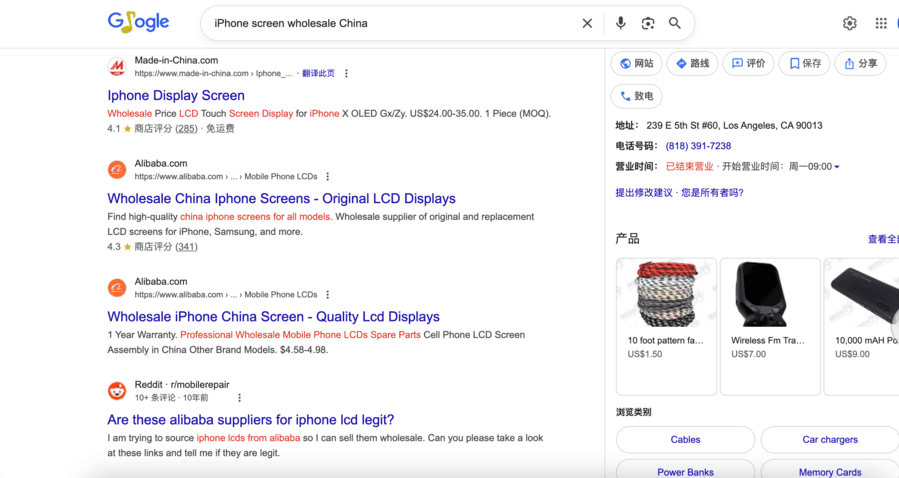The width and height of the screenshot is (899, 478).
Task: Open more options for Original LCD Displays result
Action: (328, 177)
